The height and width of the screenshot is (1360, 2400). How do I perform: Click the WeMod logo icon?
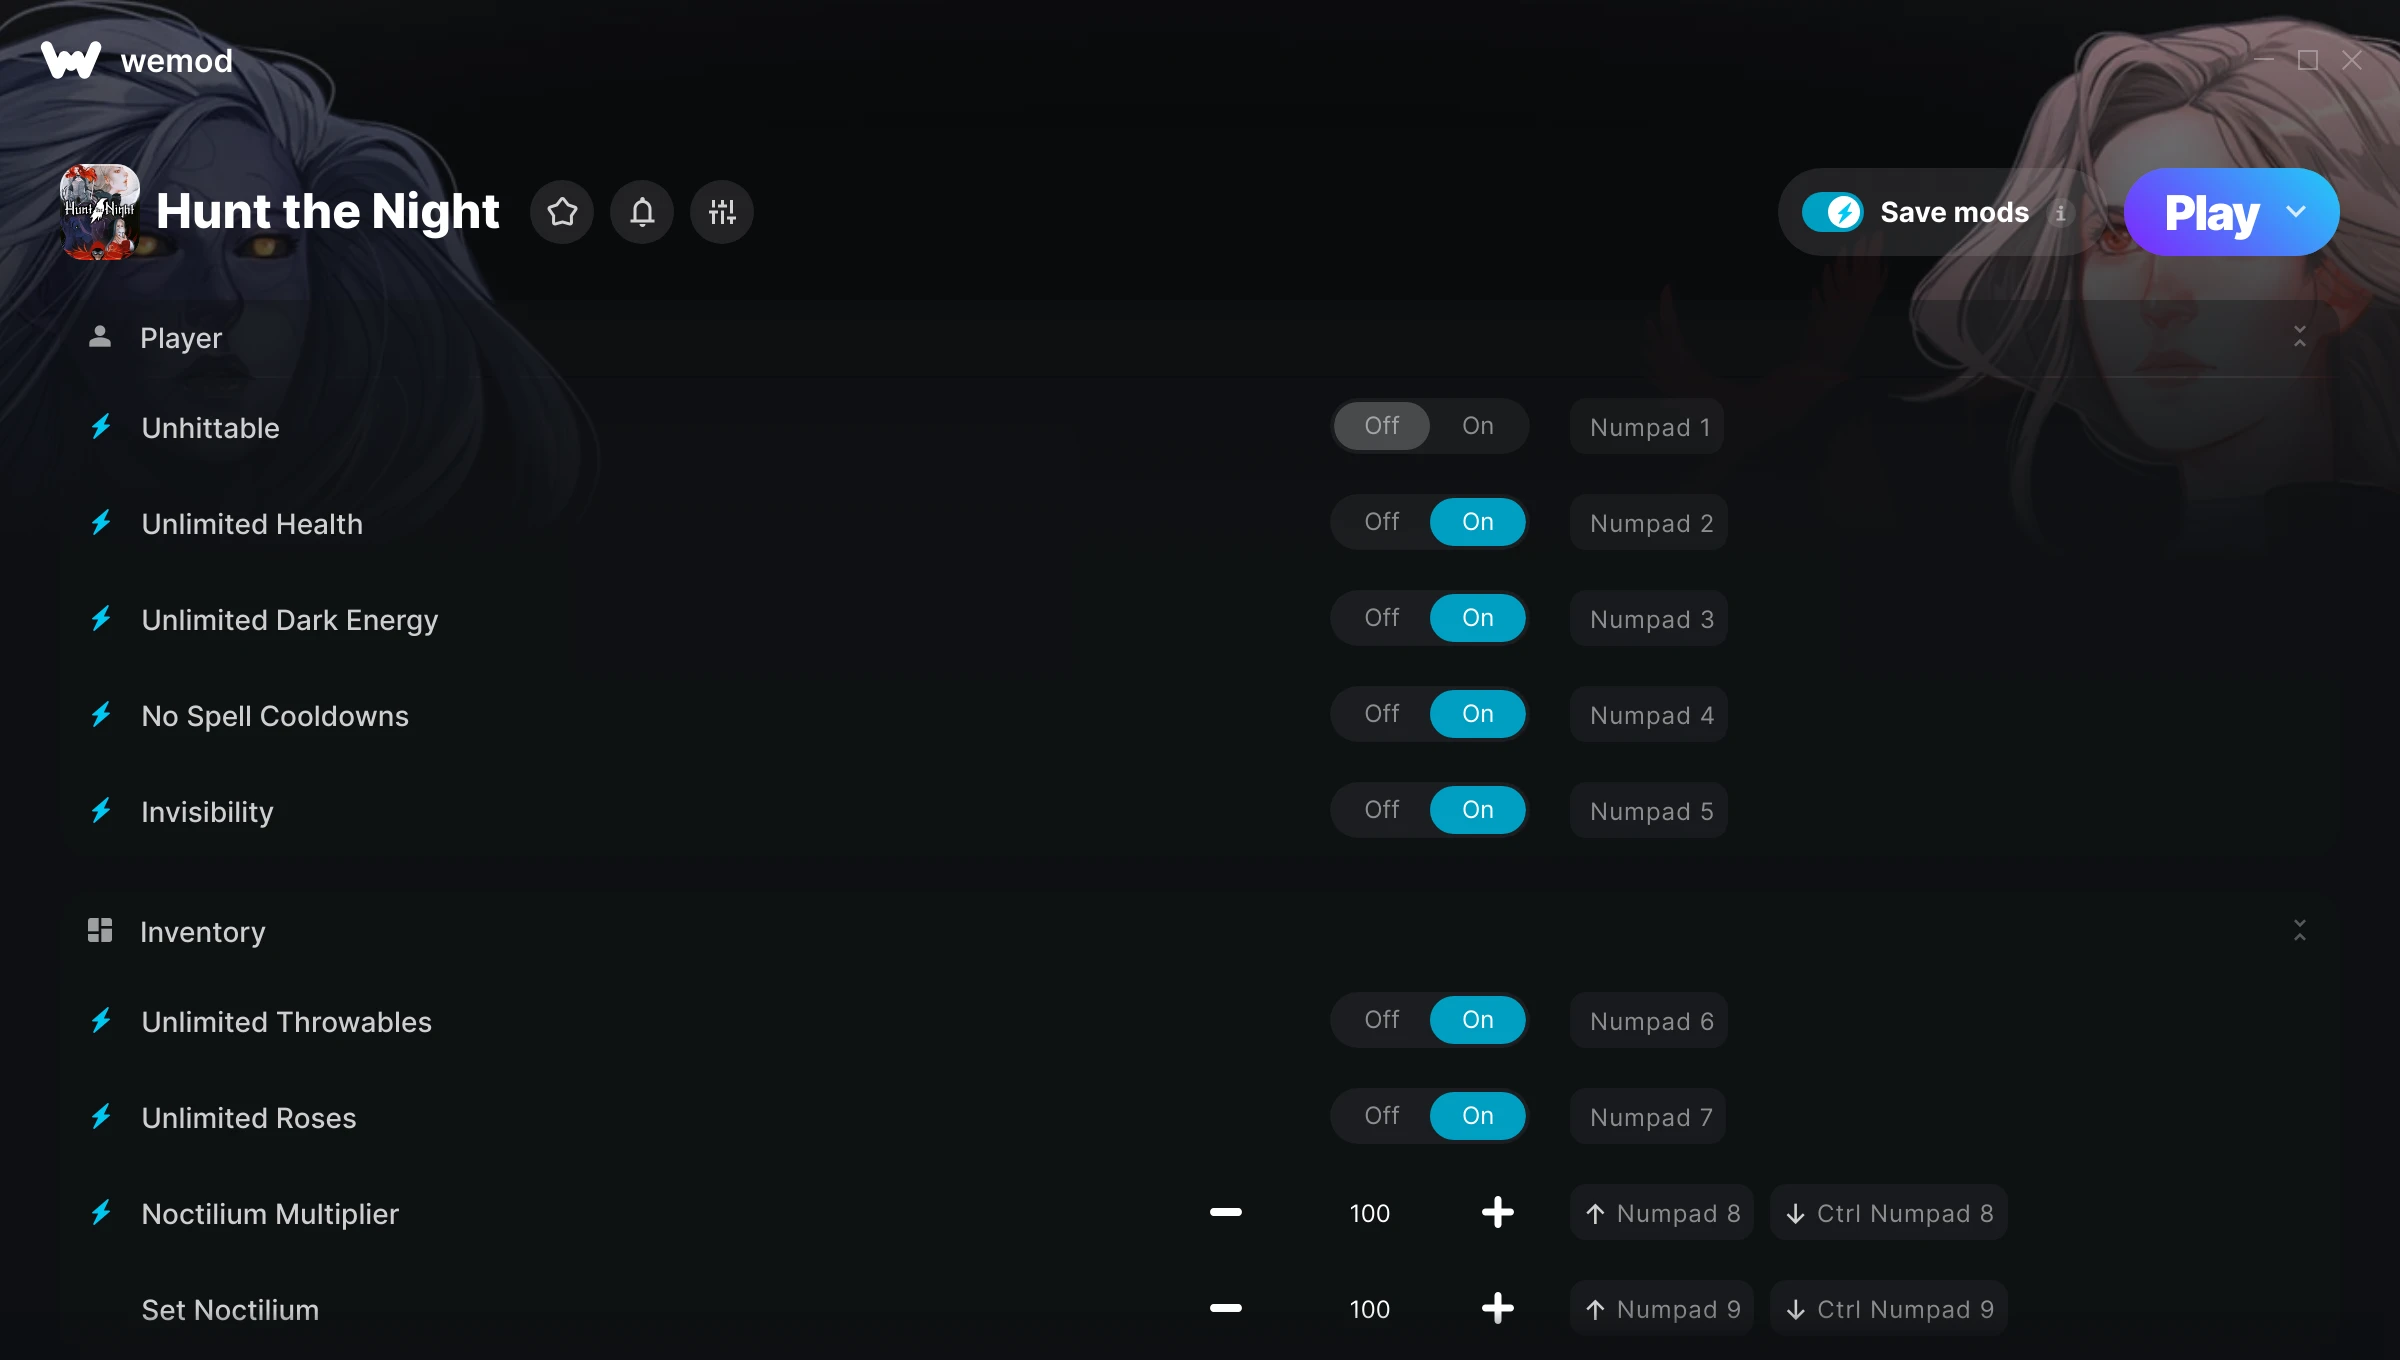pos(71,60)
